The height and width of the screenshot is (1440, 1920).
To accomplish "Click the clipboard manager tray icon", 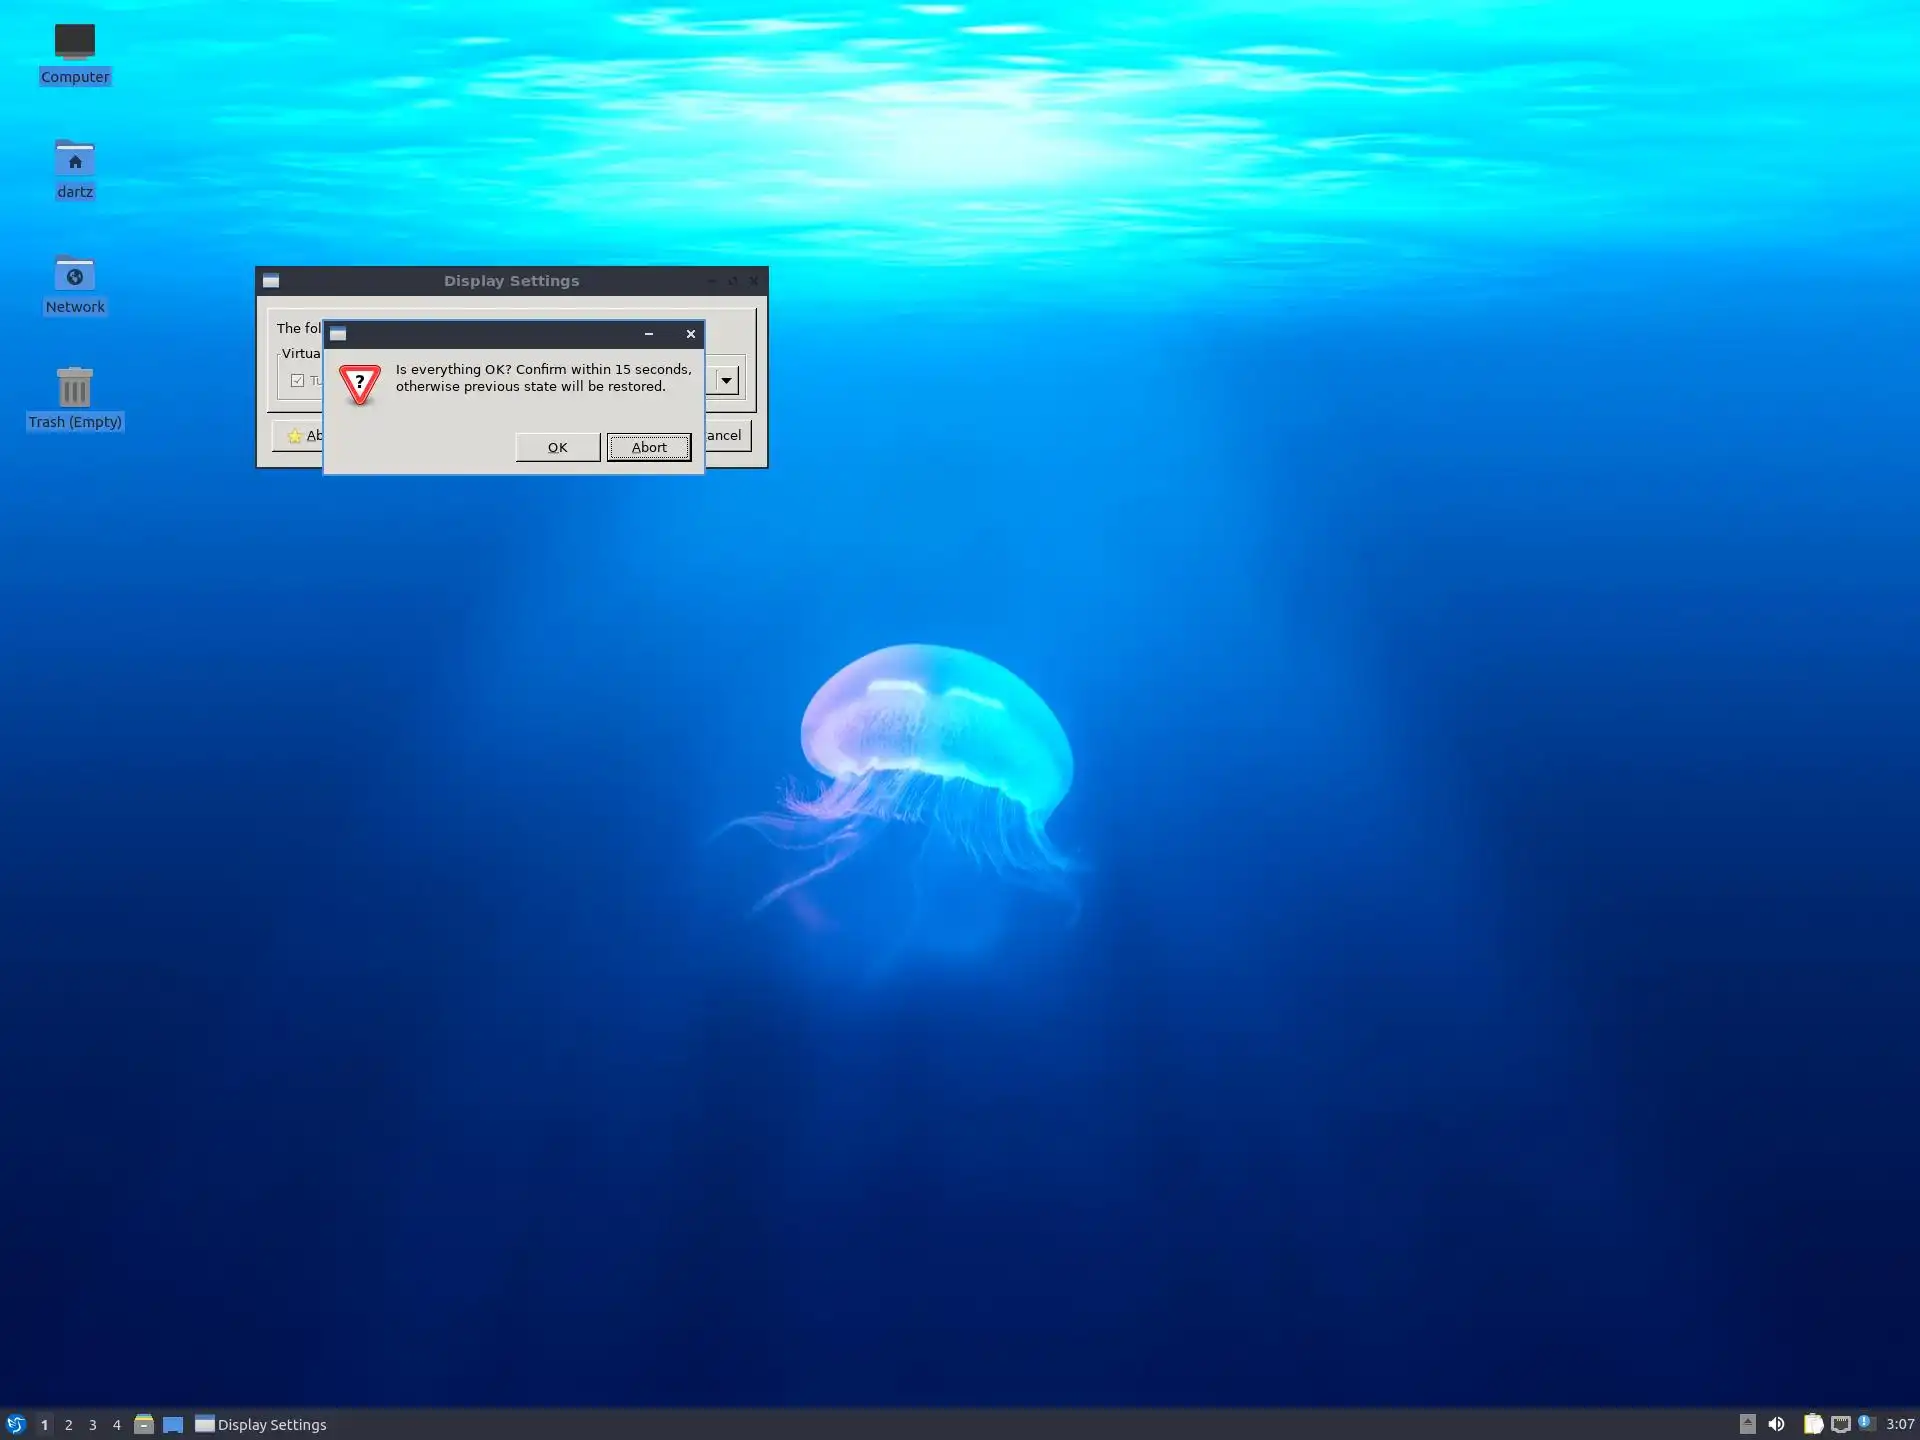I will (1812, 1424).
